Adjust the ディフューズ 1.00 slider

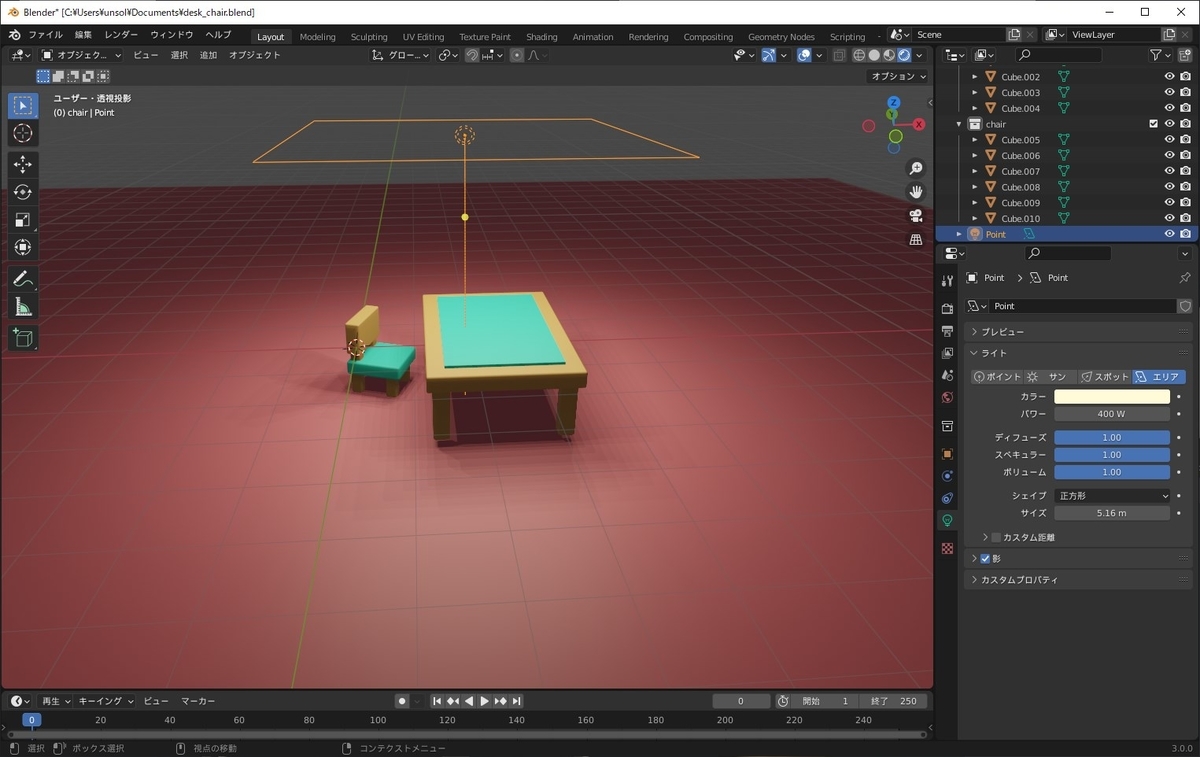click(x=1112, y=438)
